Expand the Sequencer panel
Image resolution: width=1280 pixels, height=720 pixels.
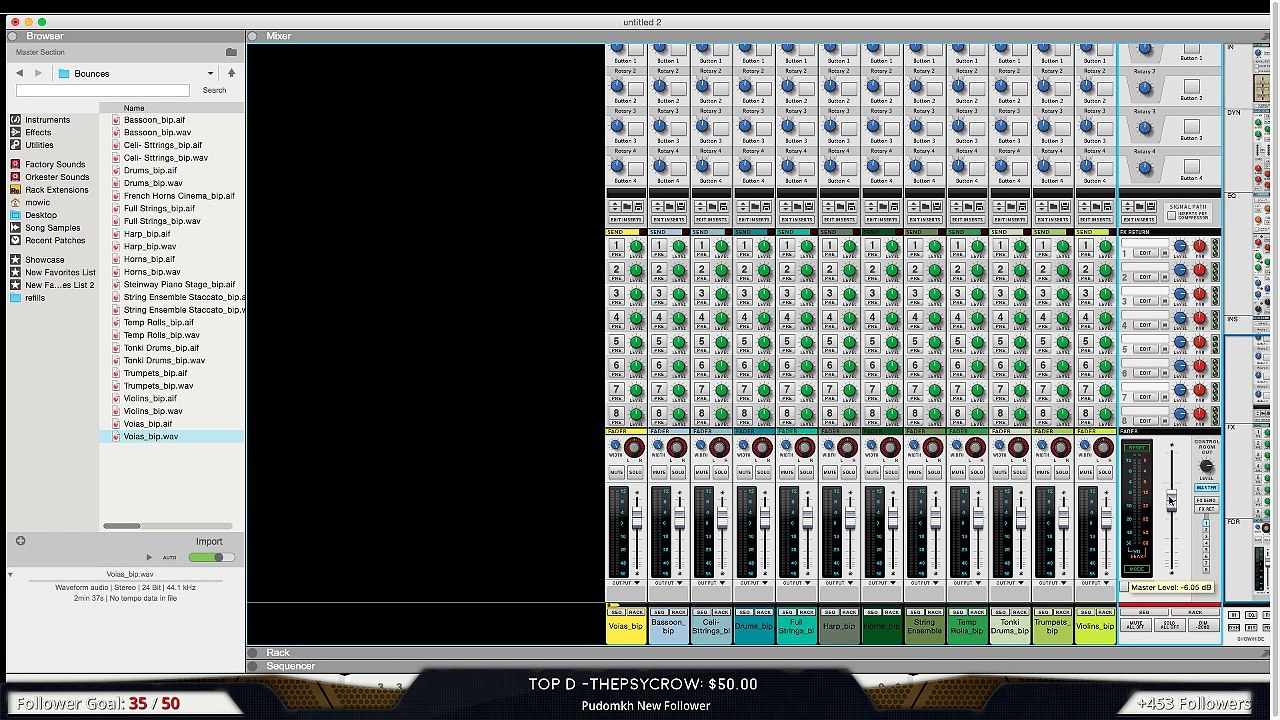(x=254, y=666)
